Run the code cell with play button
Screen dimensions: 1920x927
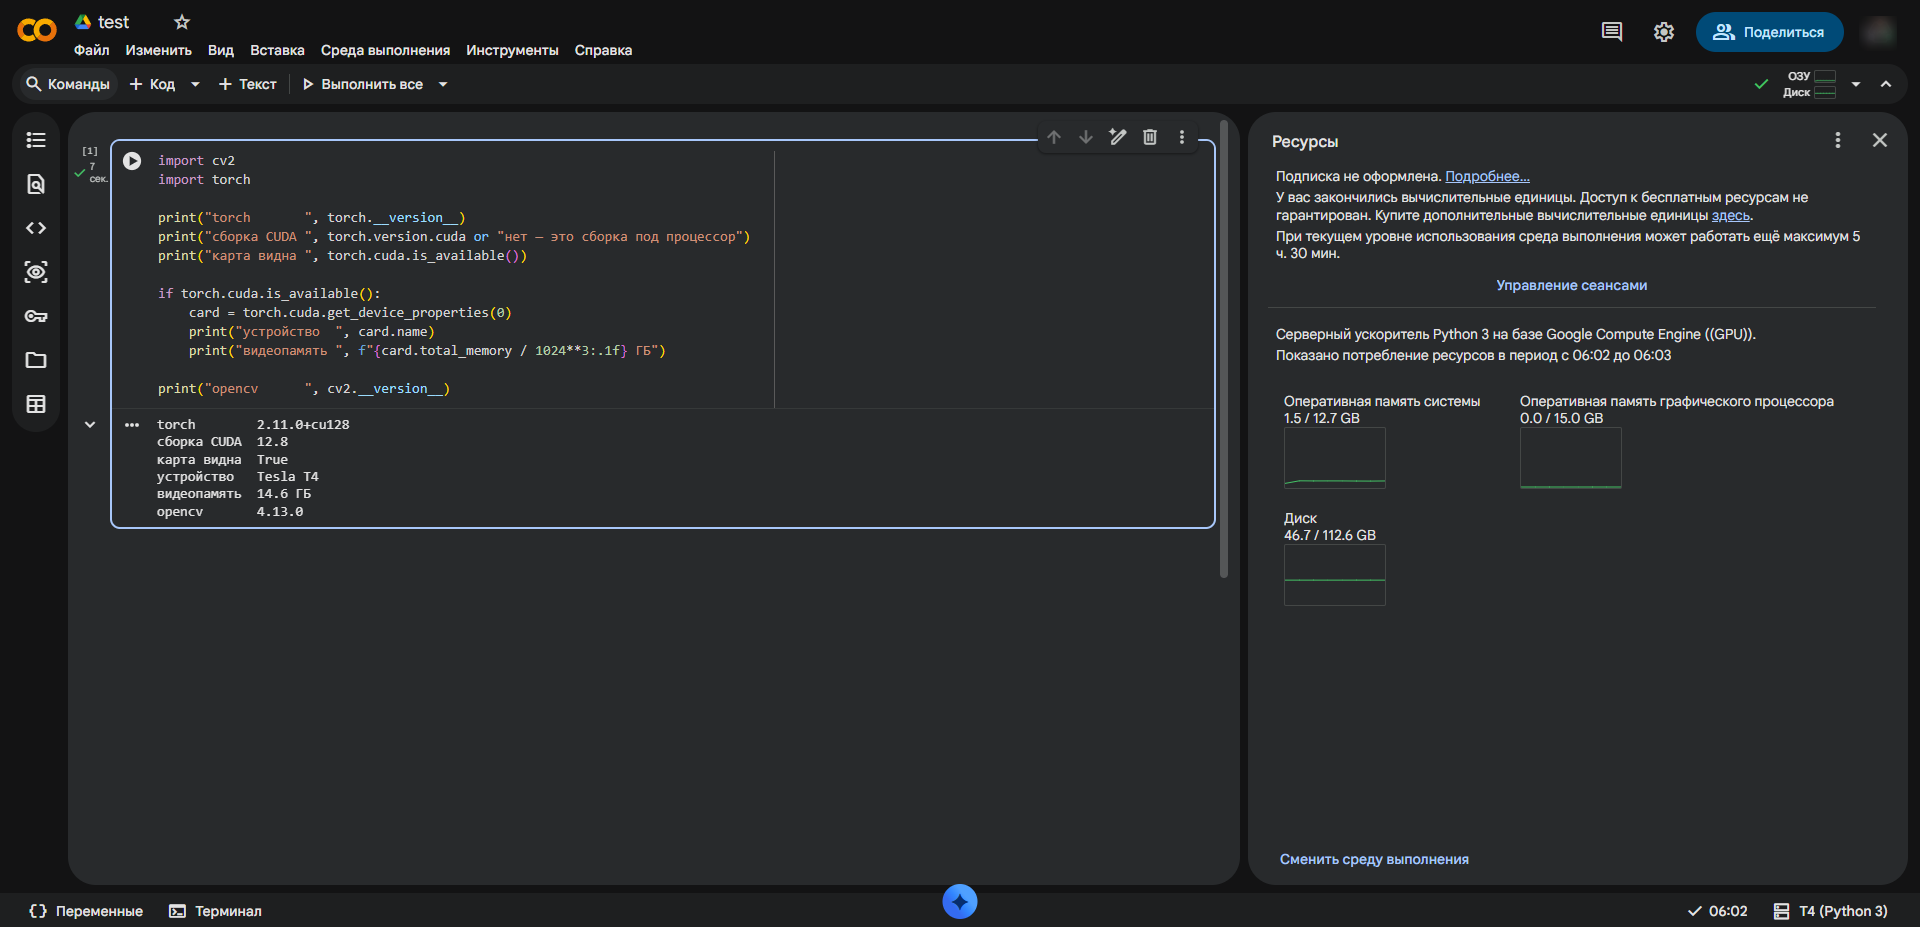click(x=132, y=161)
